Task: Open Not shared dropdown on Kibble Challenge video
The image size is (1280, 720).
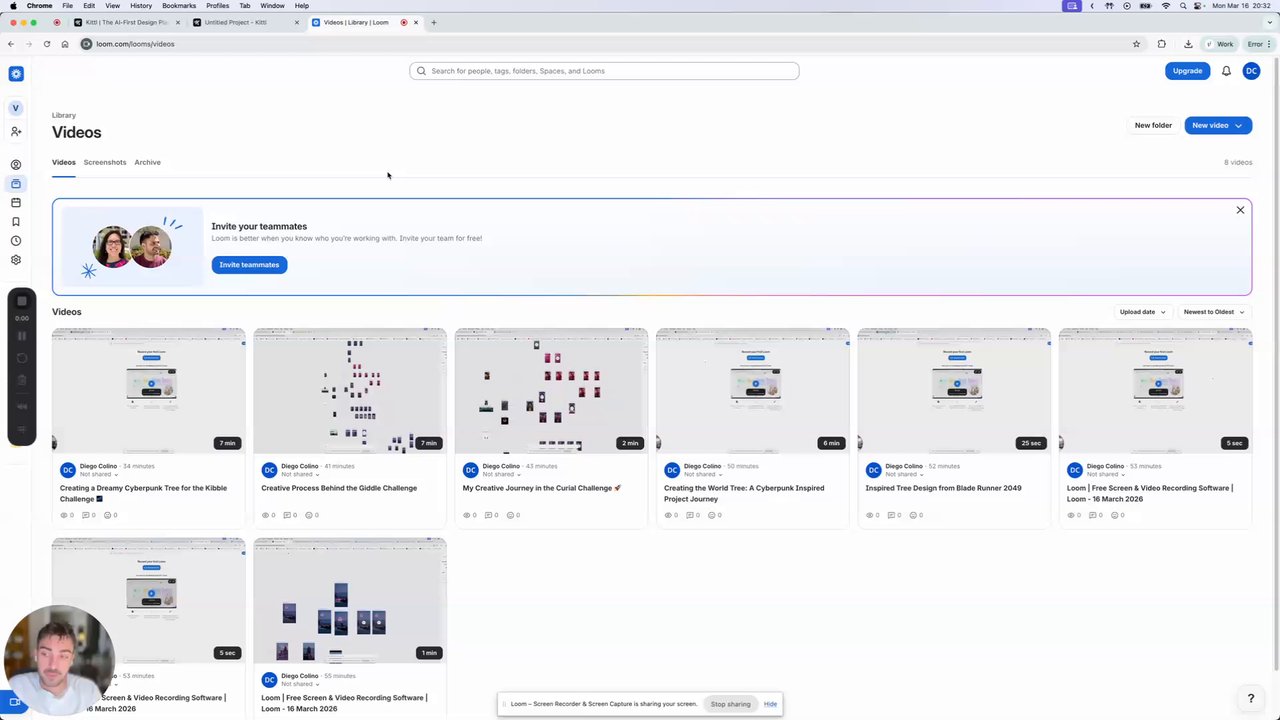Action: [x=98, y=474]
